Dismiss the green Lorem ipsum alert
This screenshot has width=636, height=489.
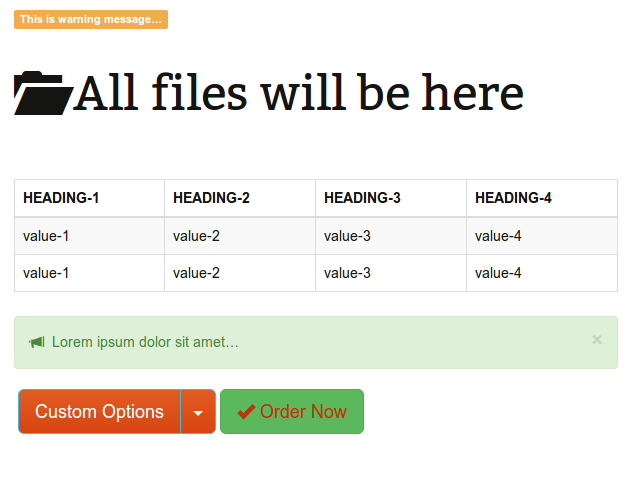click(597, 339)
